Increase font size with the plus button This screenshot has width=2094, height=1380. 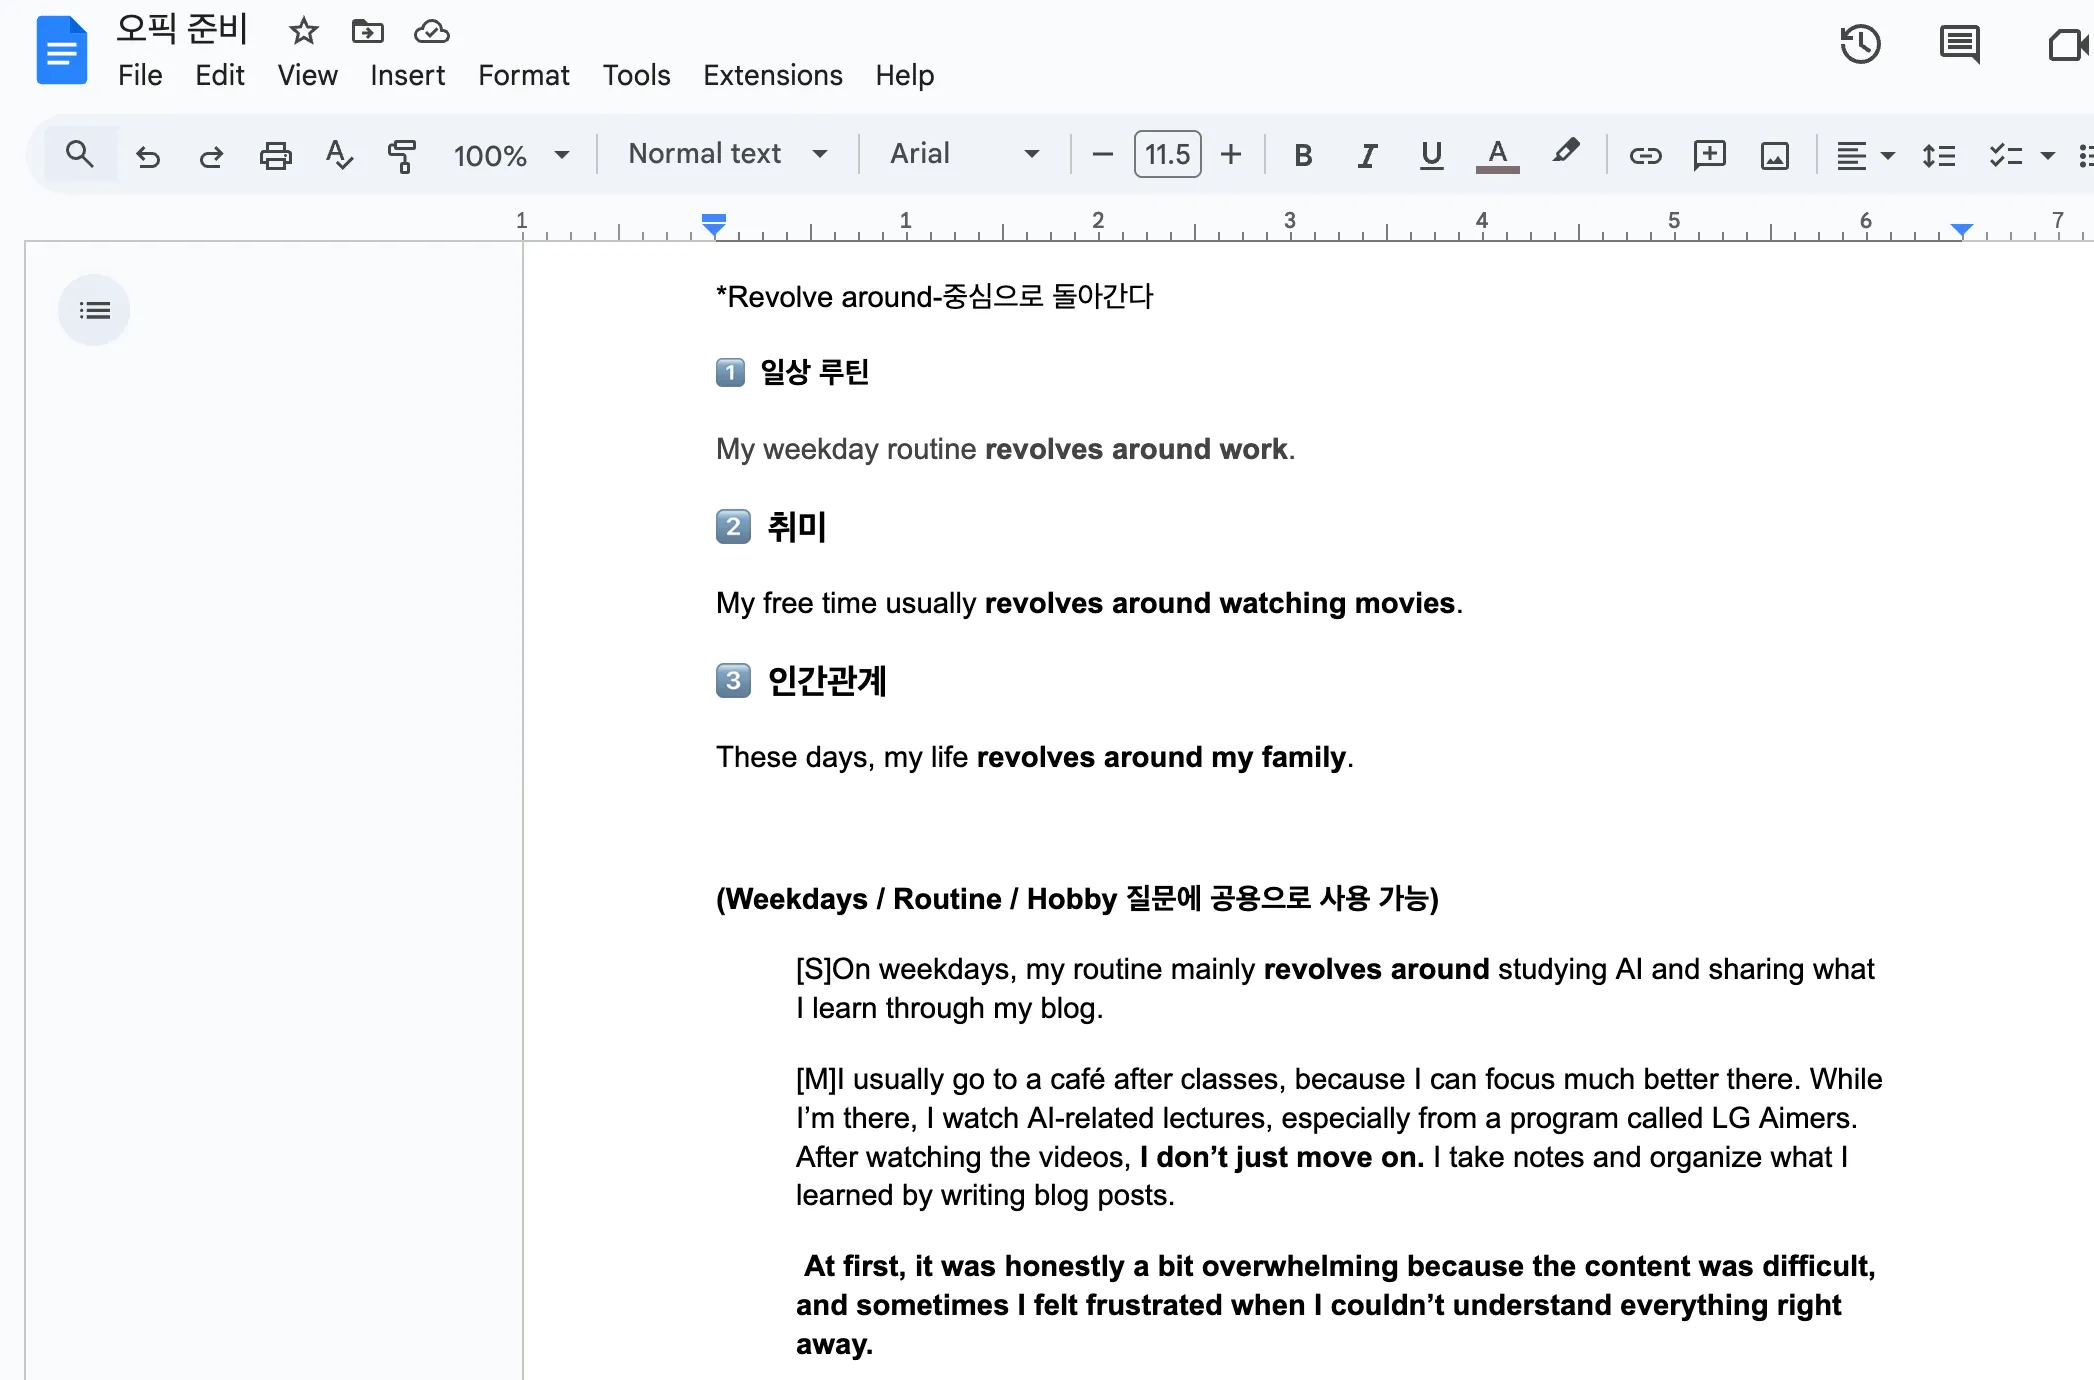click(x=1230, y=155)
